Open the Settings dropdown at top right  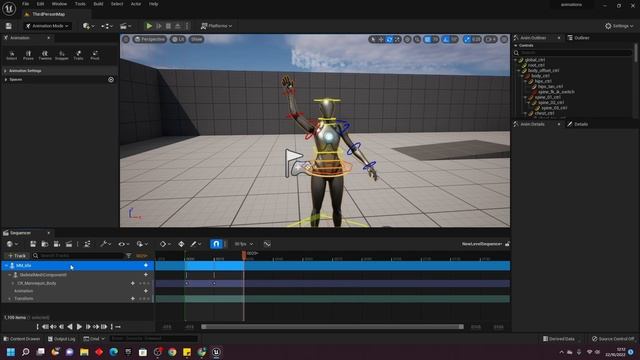[x=620, y=26]
